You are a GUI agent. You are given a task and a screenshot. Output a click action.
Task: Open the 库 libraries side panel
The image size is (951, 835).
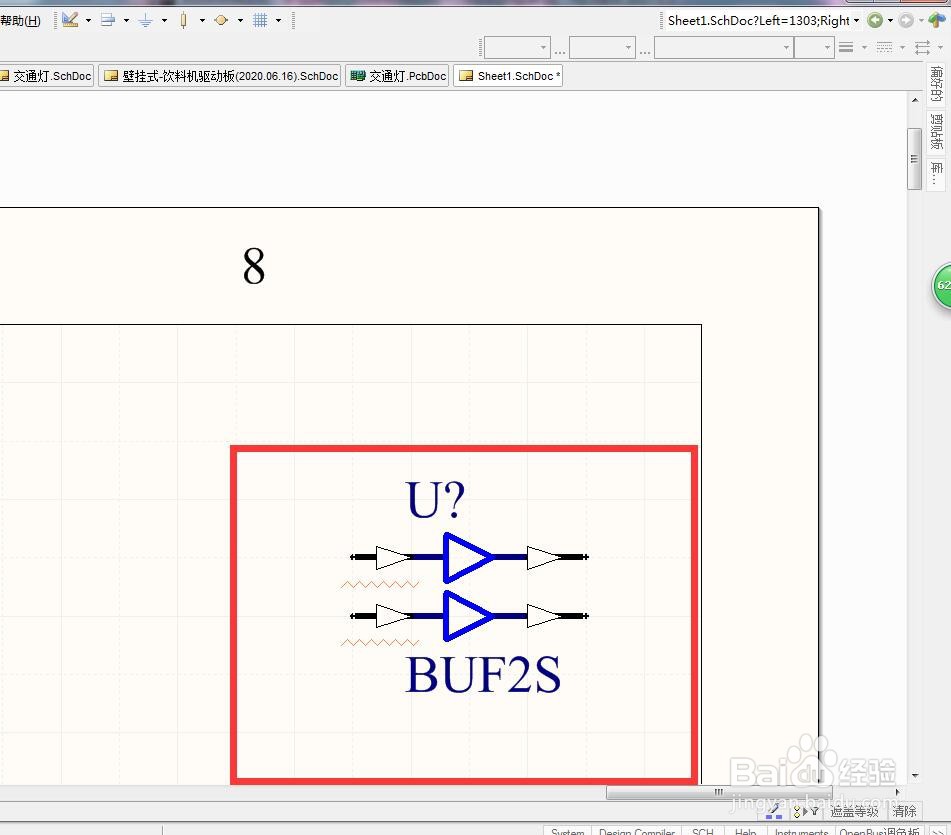coord(936,175)
